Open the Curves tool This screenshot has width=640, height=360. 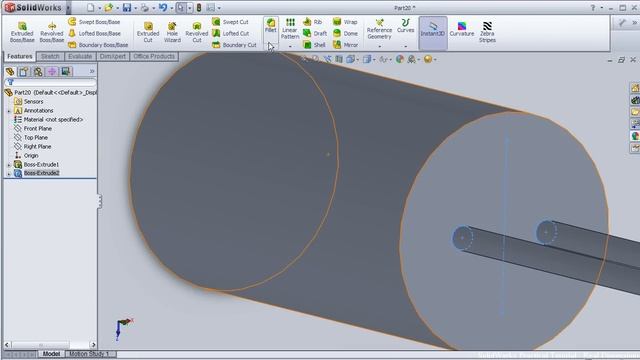point(405,25)
